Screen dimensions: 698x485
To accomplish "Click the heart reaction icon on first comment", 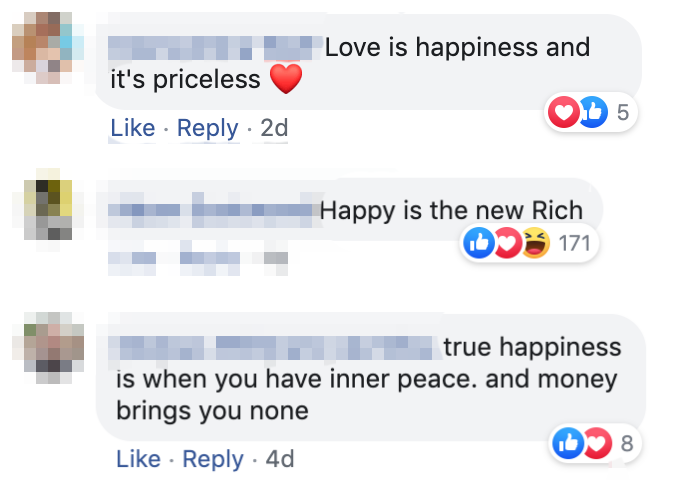I will pyautogui.click(x=563, y=112).
